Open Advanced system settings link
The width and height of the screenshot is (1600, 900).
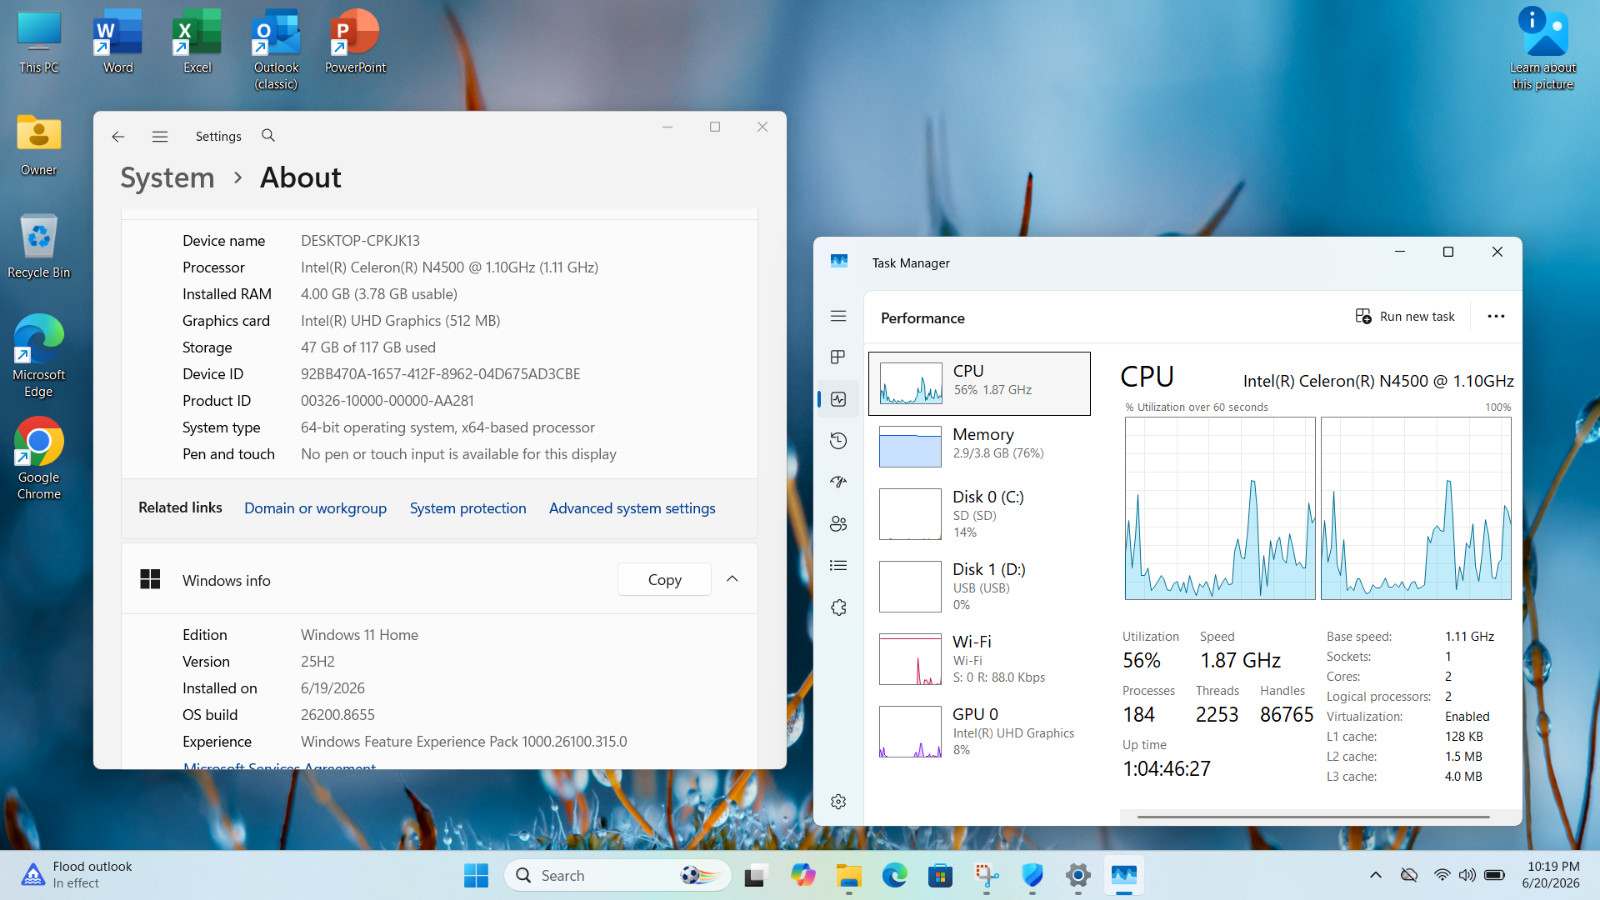(632, 508)
